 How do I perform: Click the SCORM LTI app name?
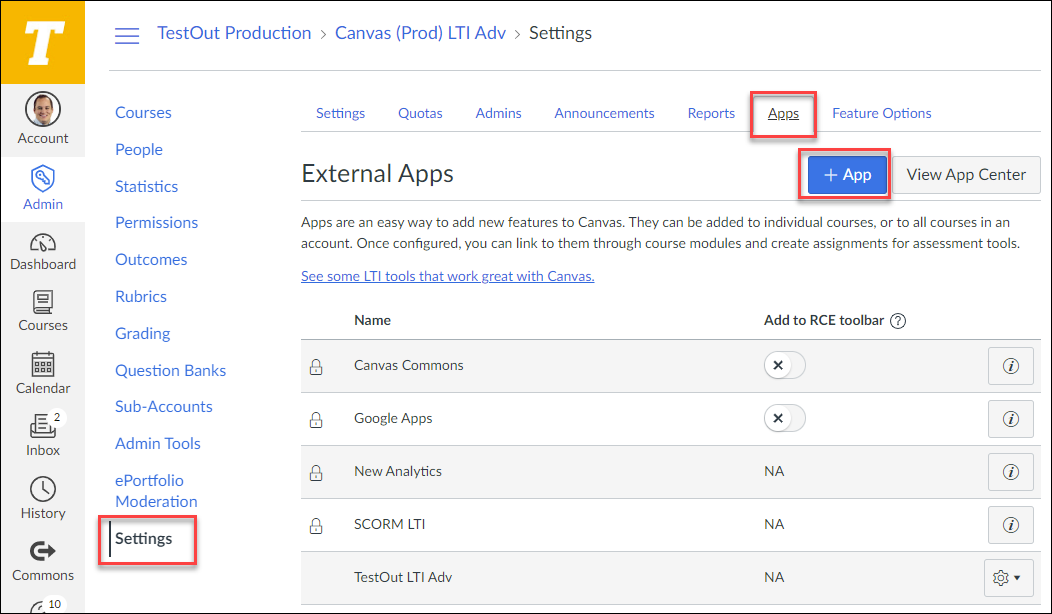tap(390, 525)
